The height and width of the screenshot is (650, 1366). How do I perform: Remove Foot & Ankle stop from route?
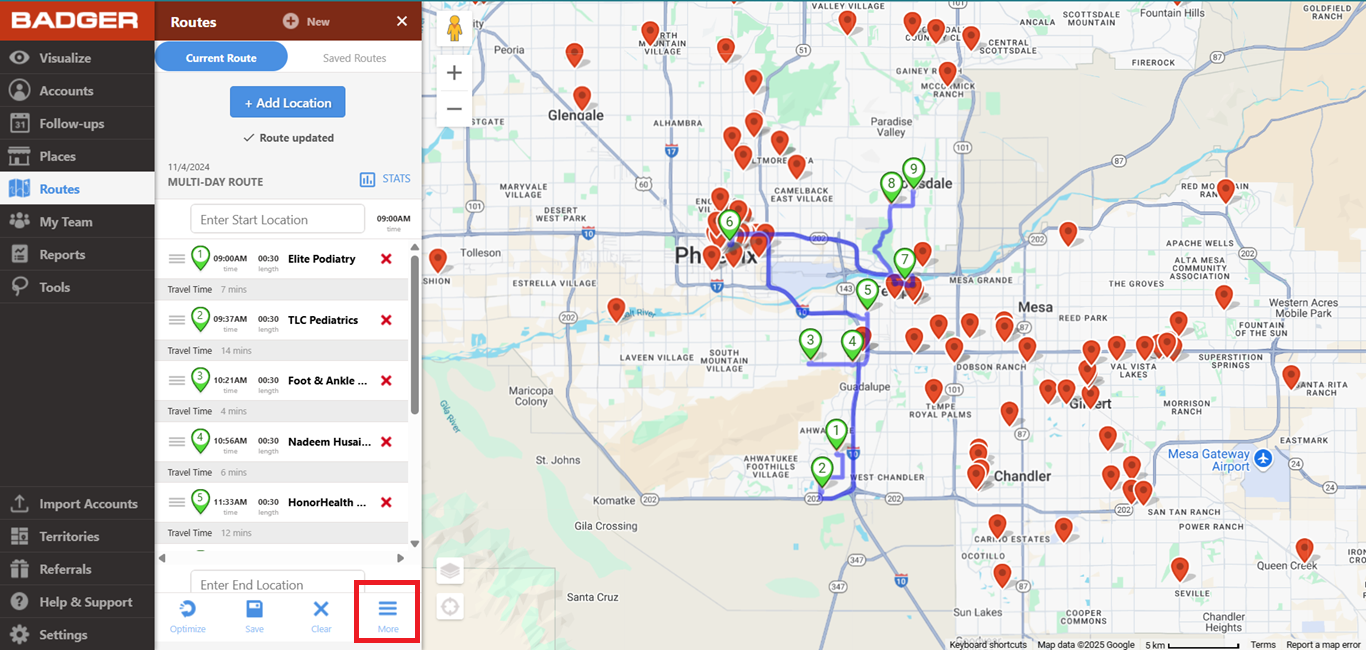[386, 381]
